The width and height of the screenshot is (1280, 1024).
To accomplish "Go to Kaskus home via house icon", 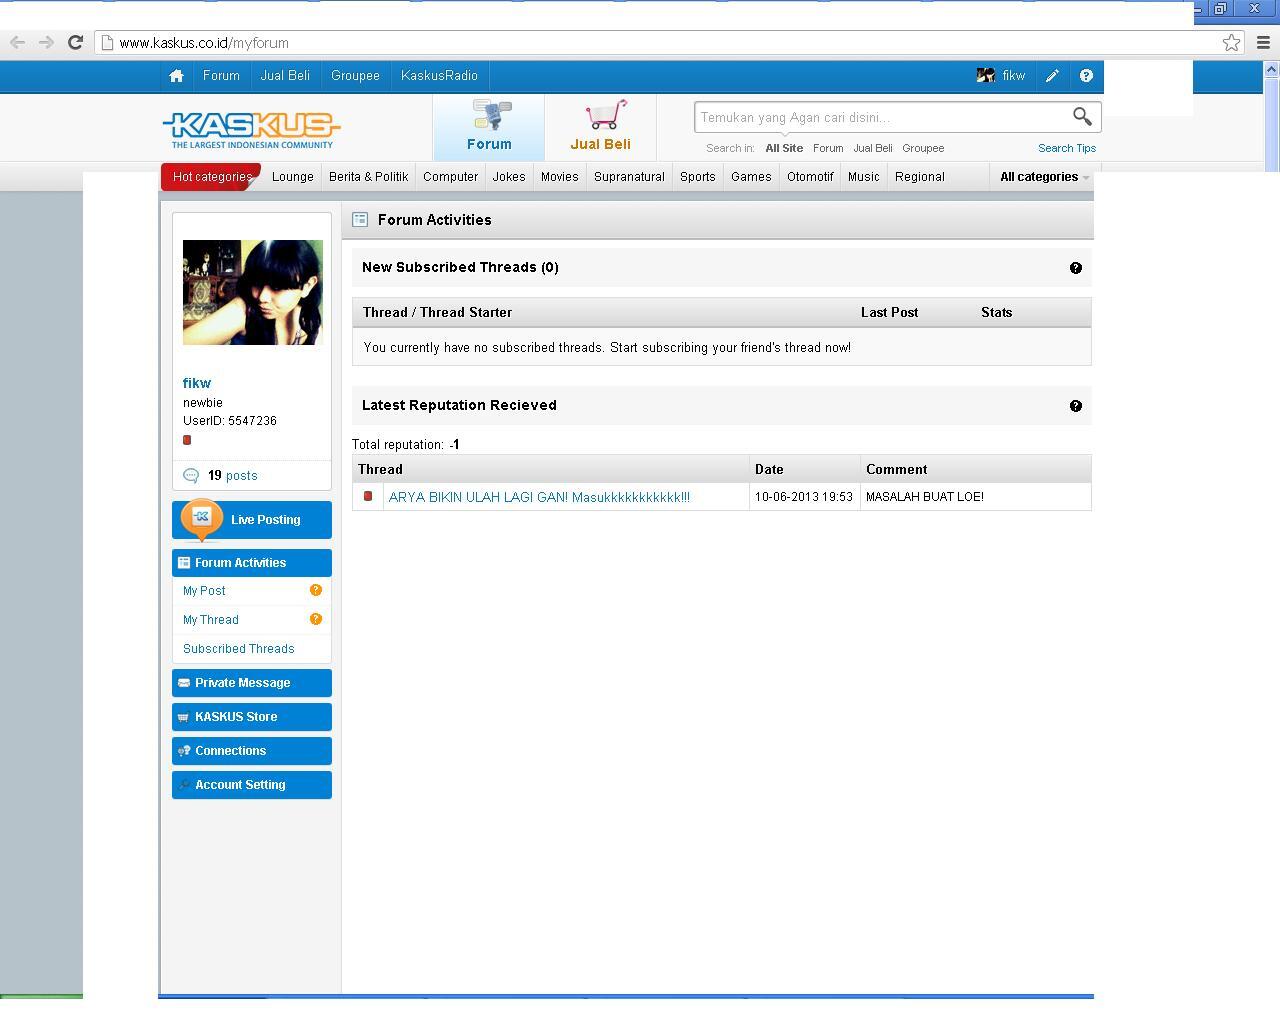I will click(x=177, y=76).
